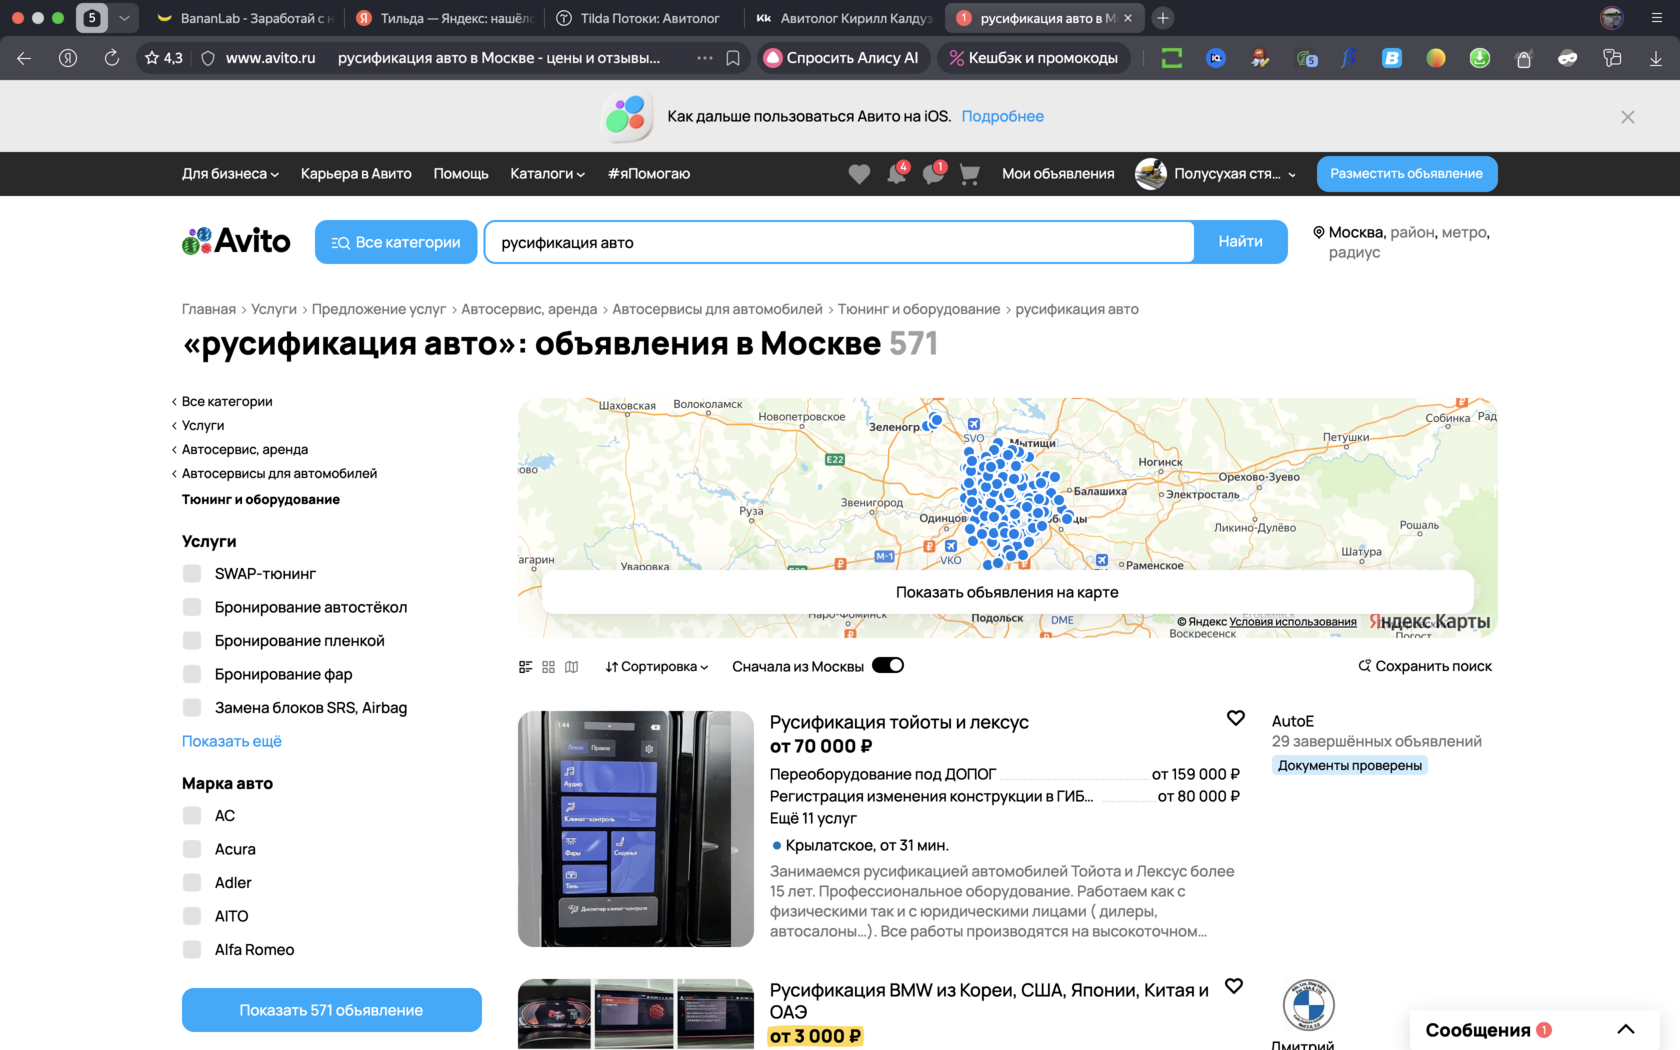Expand the Для бизнеса dropdown
The width and height of the screenshot is (1680, 1050).
coord(230,174)
